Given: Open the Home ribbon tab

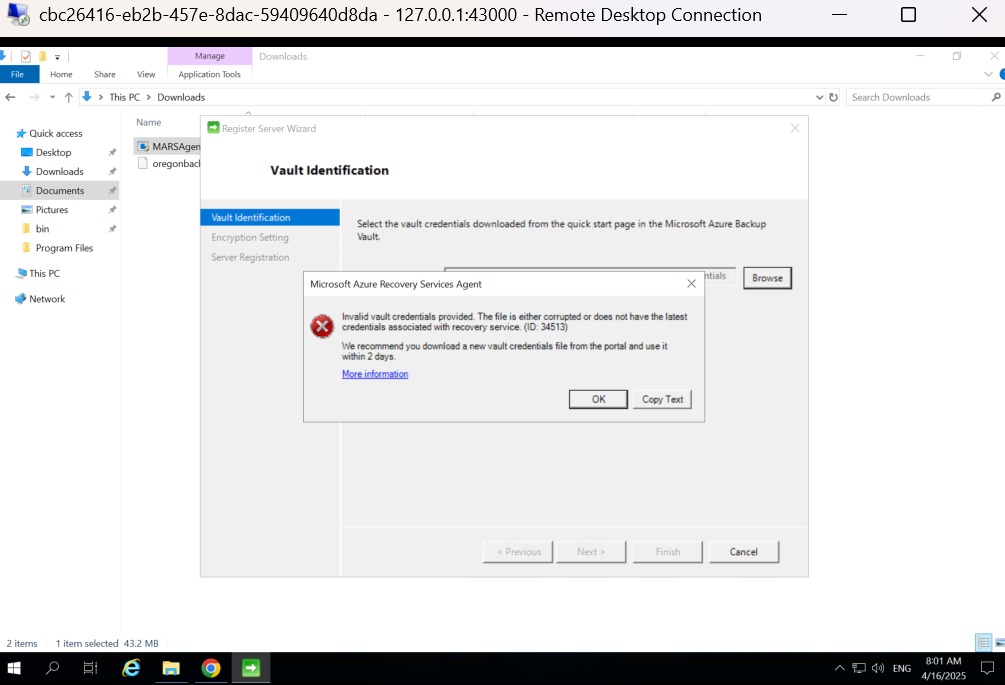Looking at the screenshot, I should pyautogui.click(x=61, y=74).
